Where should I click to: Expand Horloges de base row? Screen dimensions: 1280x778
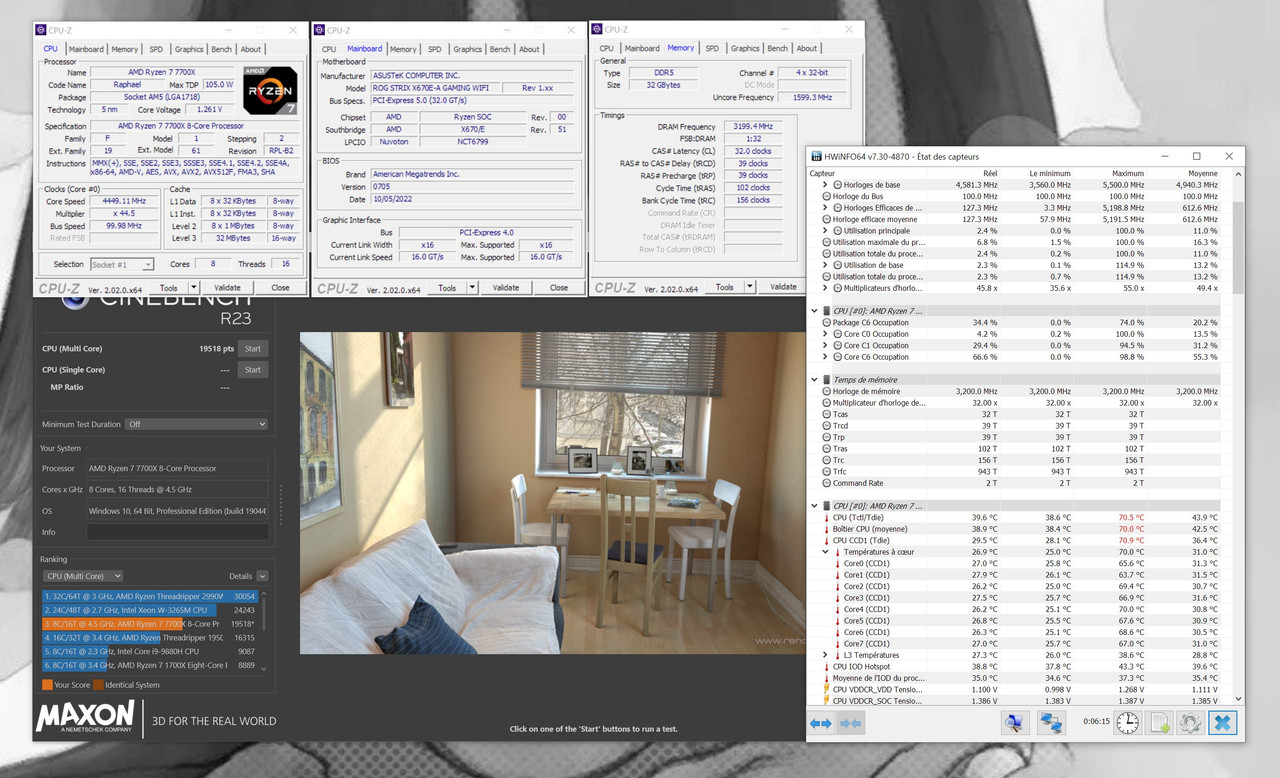pos(825,185)
